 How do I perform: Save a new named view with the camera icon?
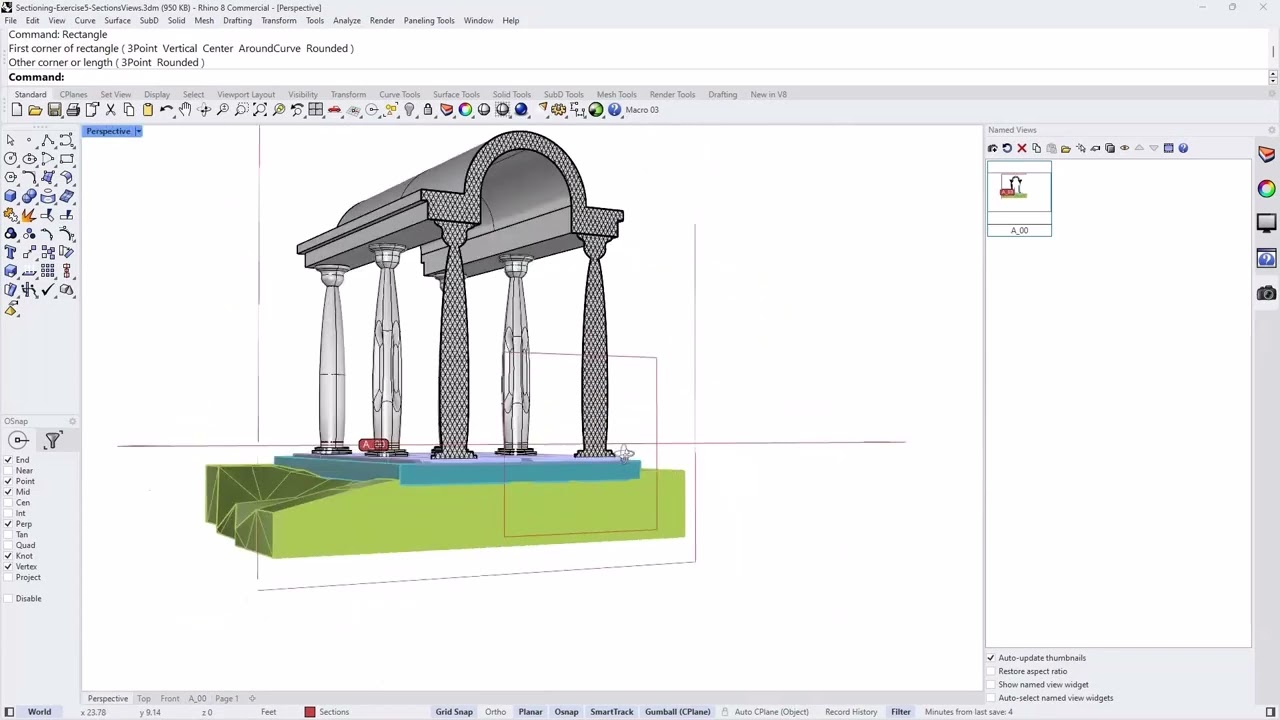pos(993,148)
